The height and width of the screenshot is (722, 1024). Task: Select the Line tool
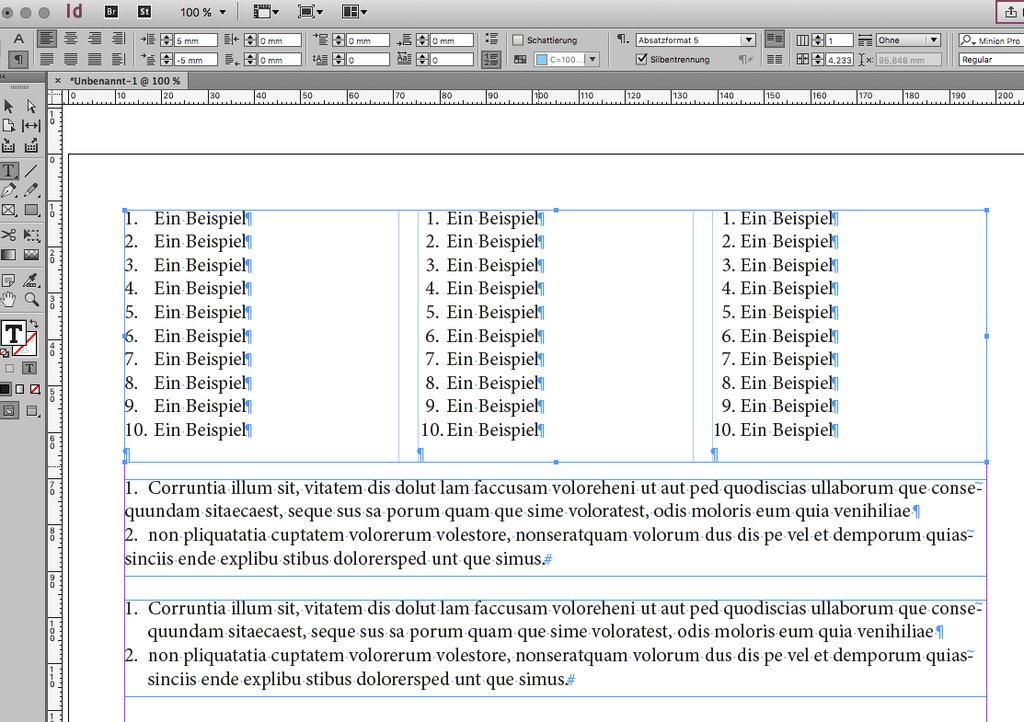click(x=32, y=171)
